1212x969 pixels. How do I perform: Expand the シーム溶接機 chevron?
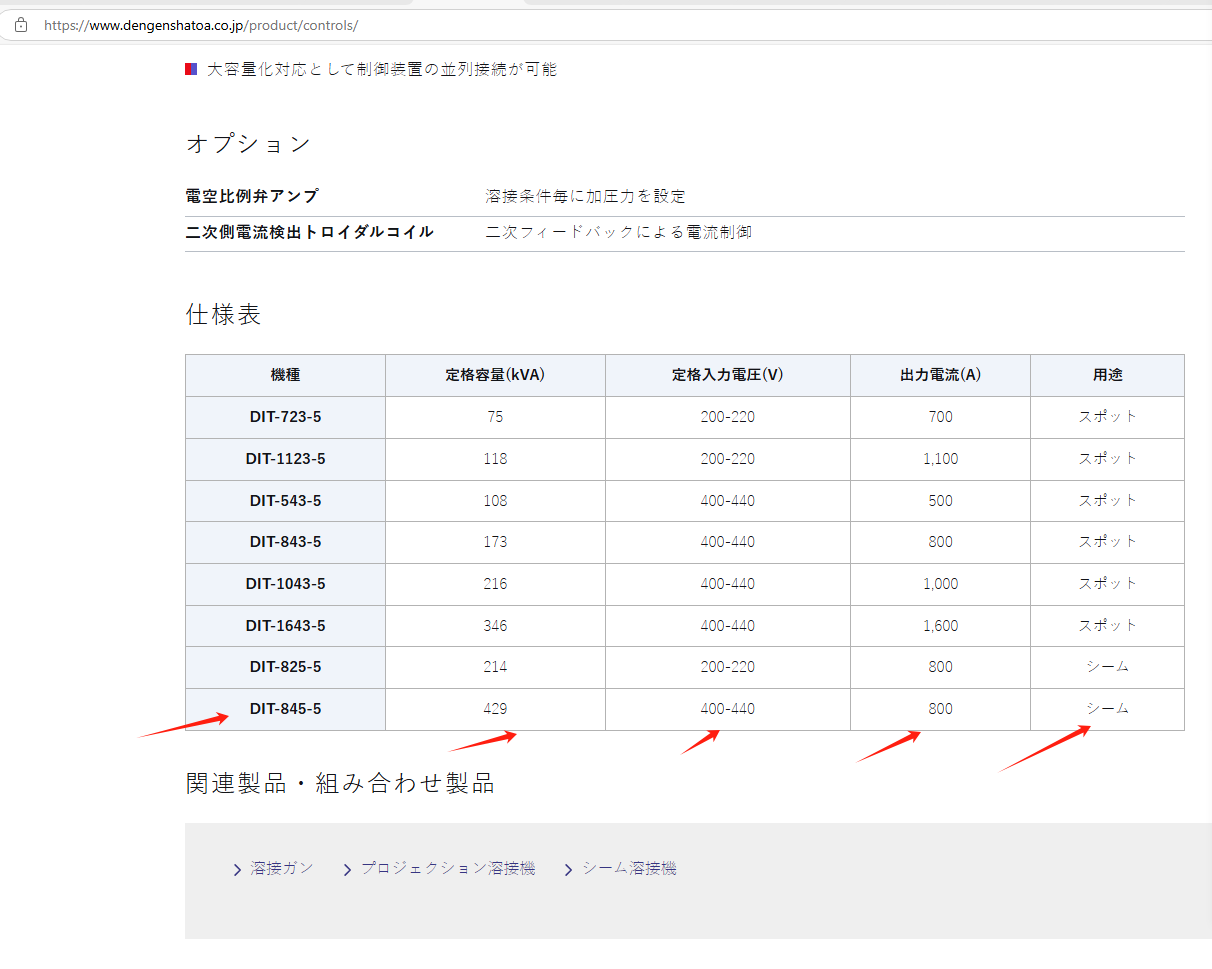coord(568,868)
